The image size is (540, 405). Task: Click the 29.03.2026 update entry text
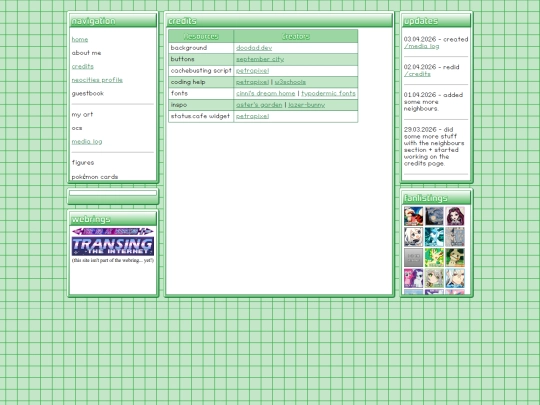[434, 146]
